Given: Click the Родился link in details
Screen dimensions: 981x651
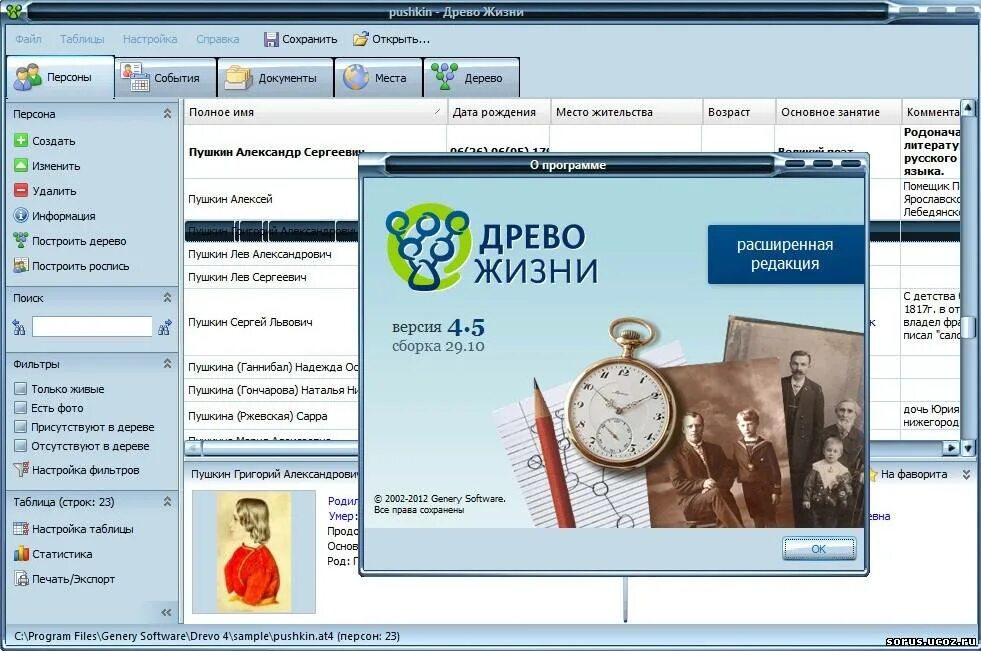Looking at the screenshot, I should (343, 501).
